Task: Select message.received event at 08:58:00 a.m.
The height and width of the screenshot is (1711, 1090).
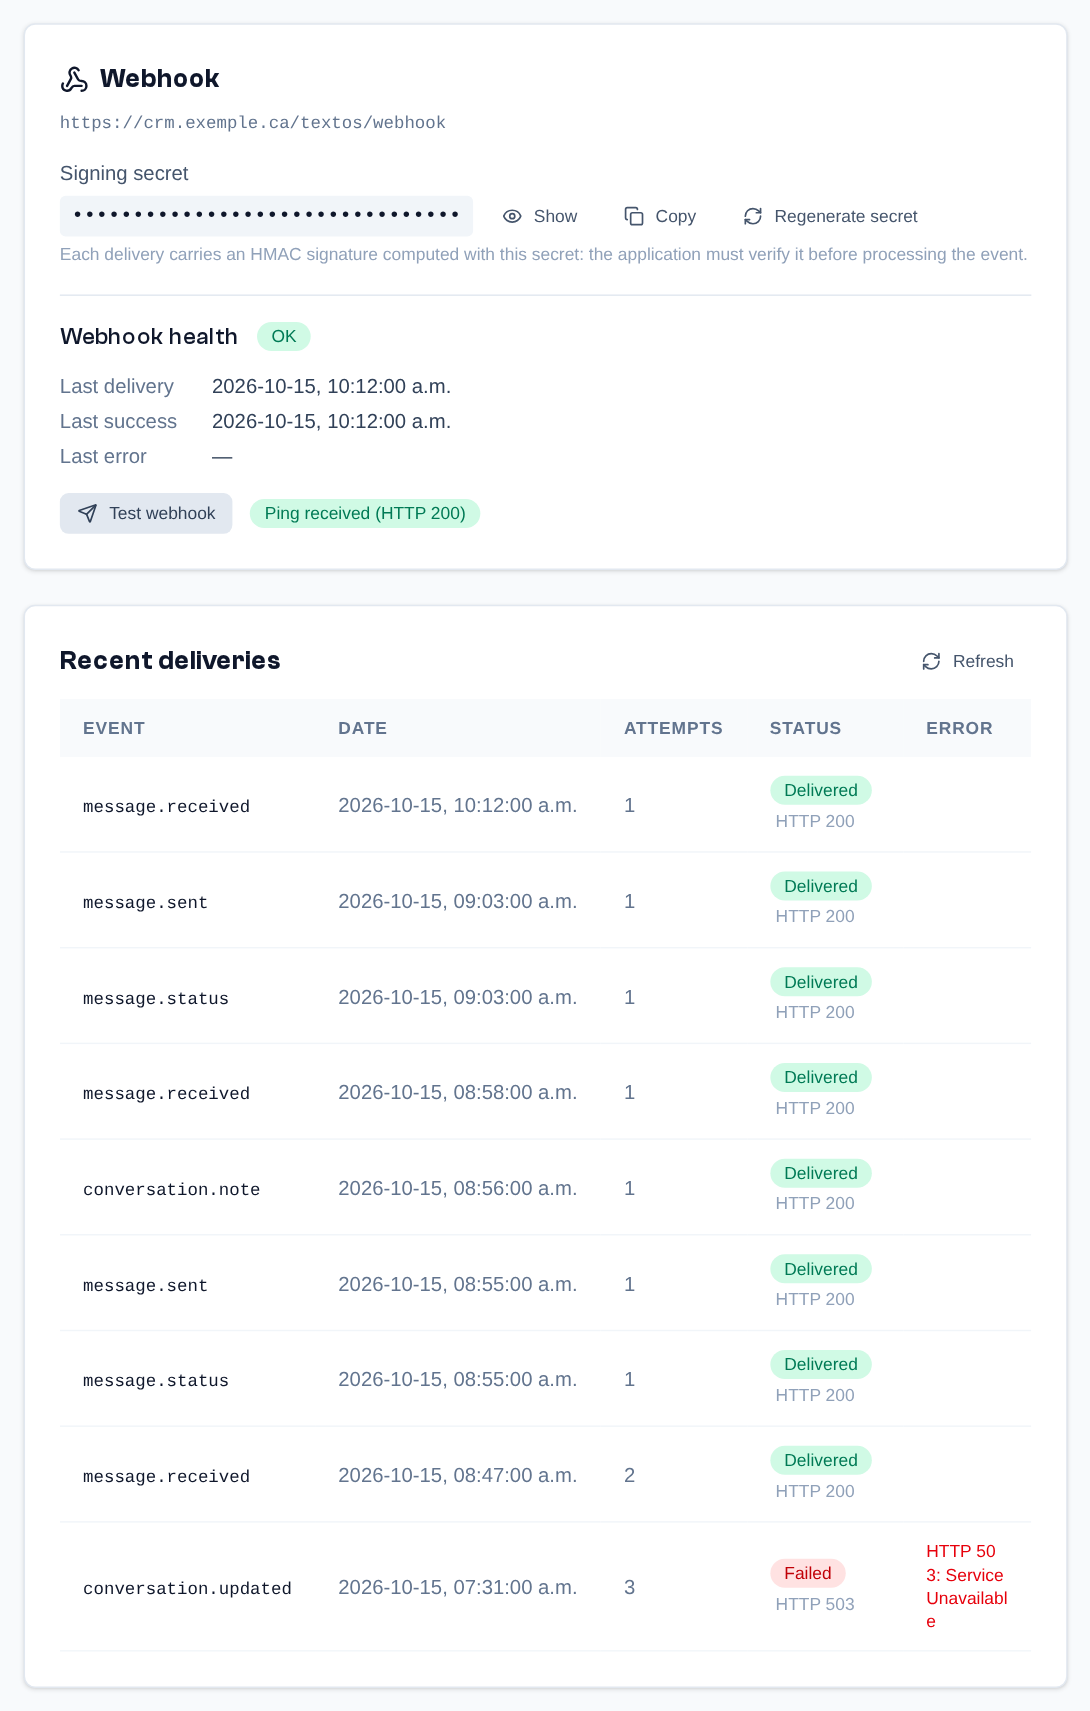Action: [166, 1093]
